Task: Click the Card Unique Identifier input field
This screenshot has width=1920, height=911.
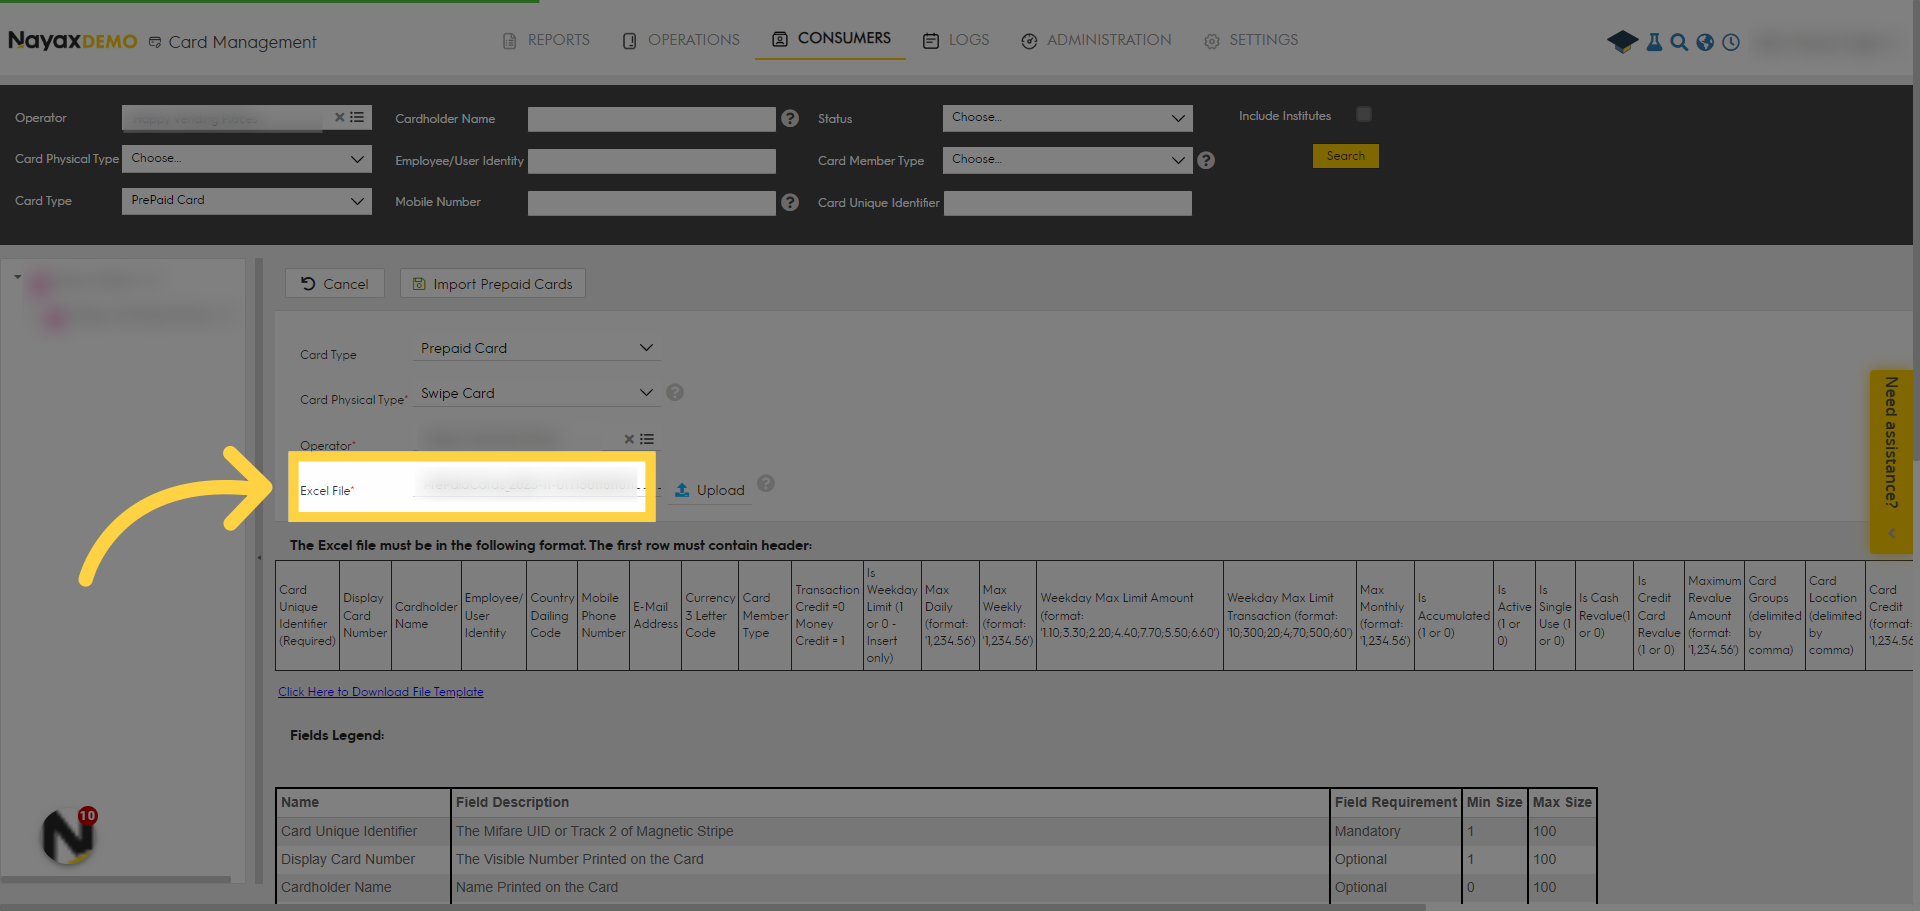Action: [x=1068, y=203]
